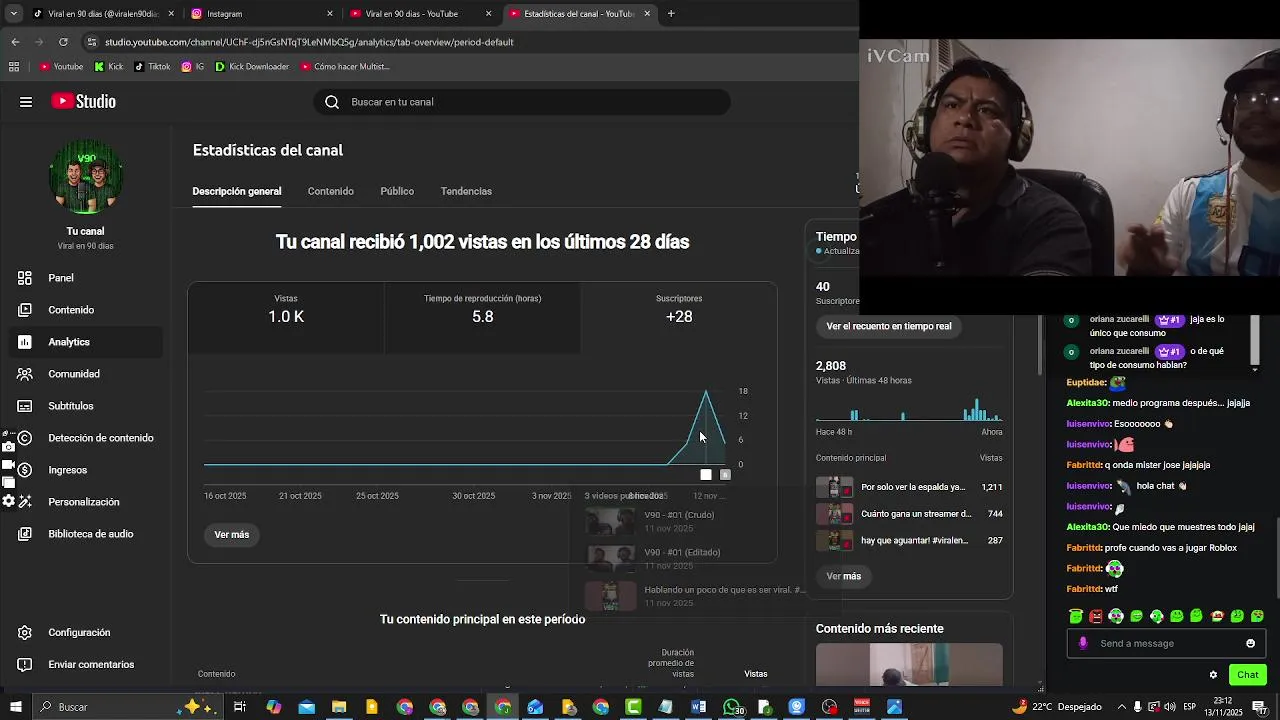Open the Kick Downloader bookmark
1280x720 pixels.
point(252,67)
